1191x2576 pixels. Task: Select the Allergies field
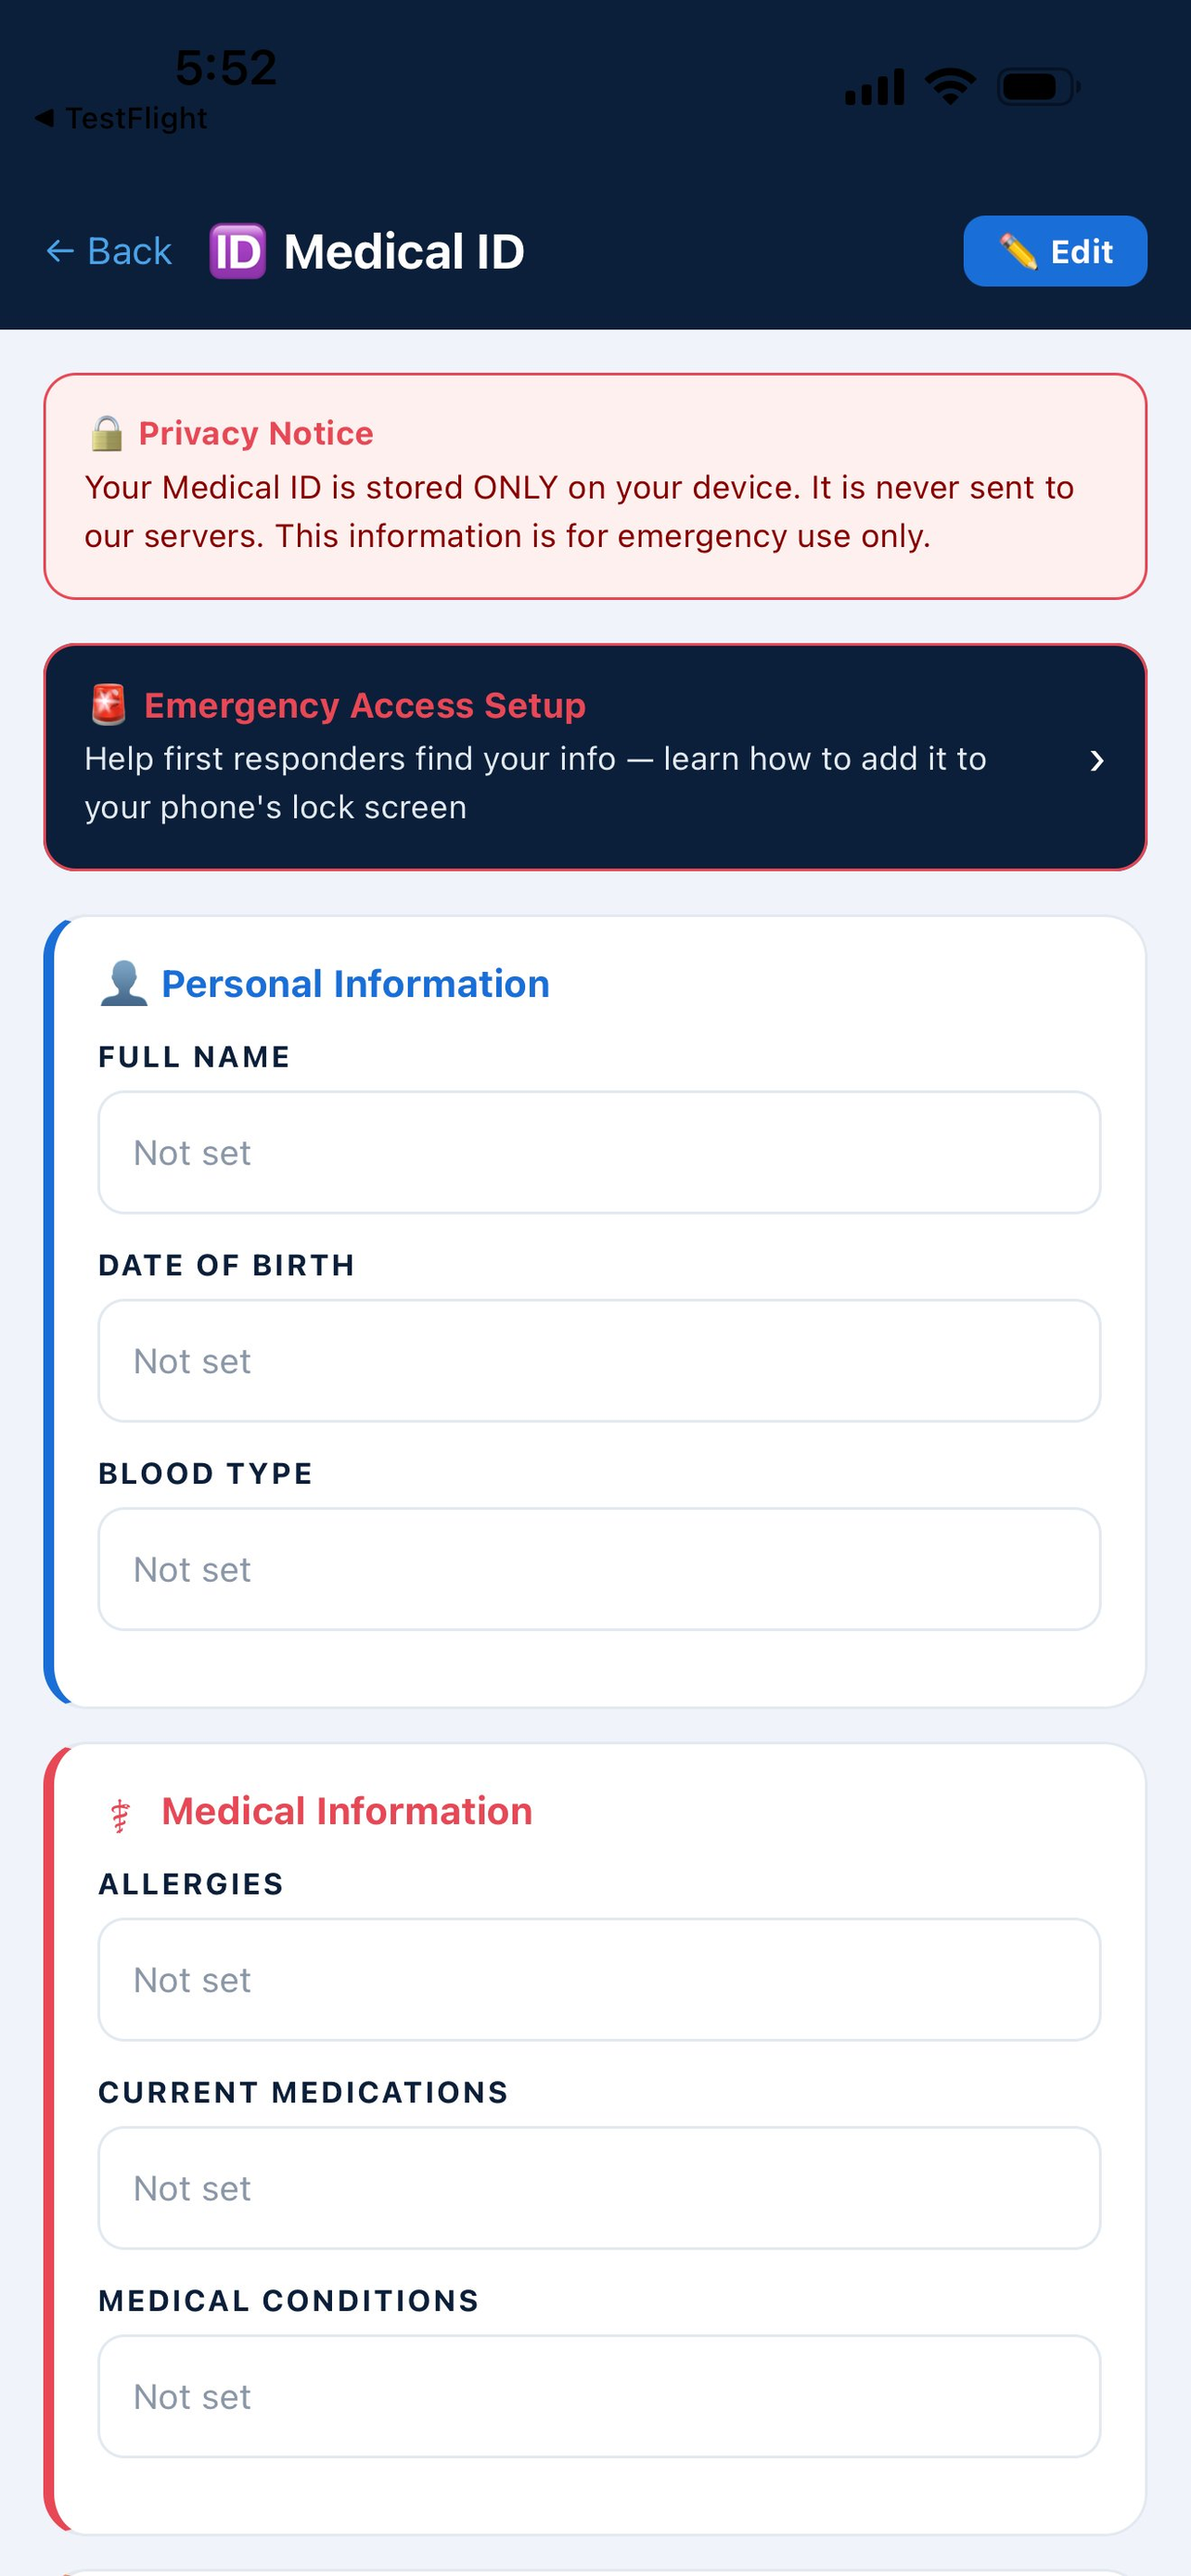(599, 1980)
